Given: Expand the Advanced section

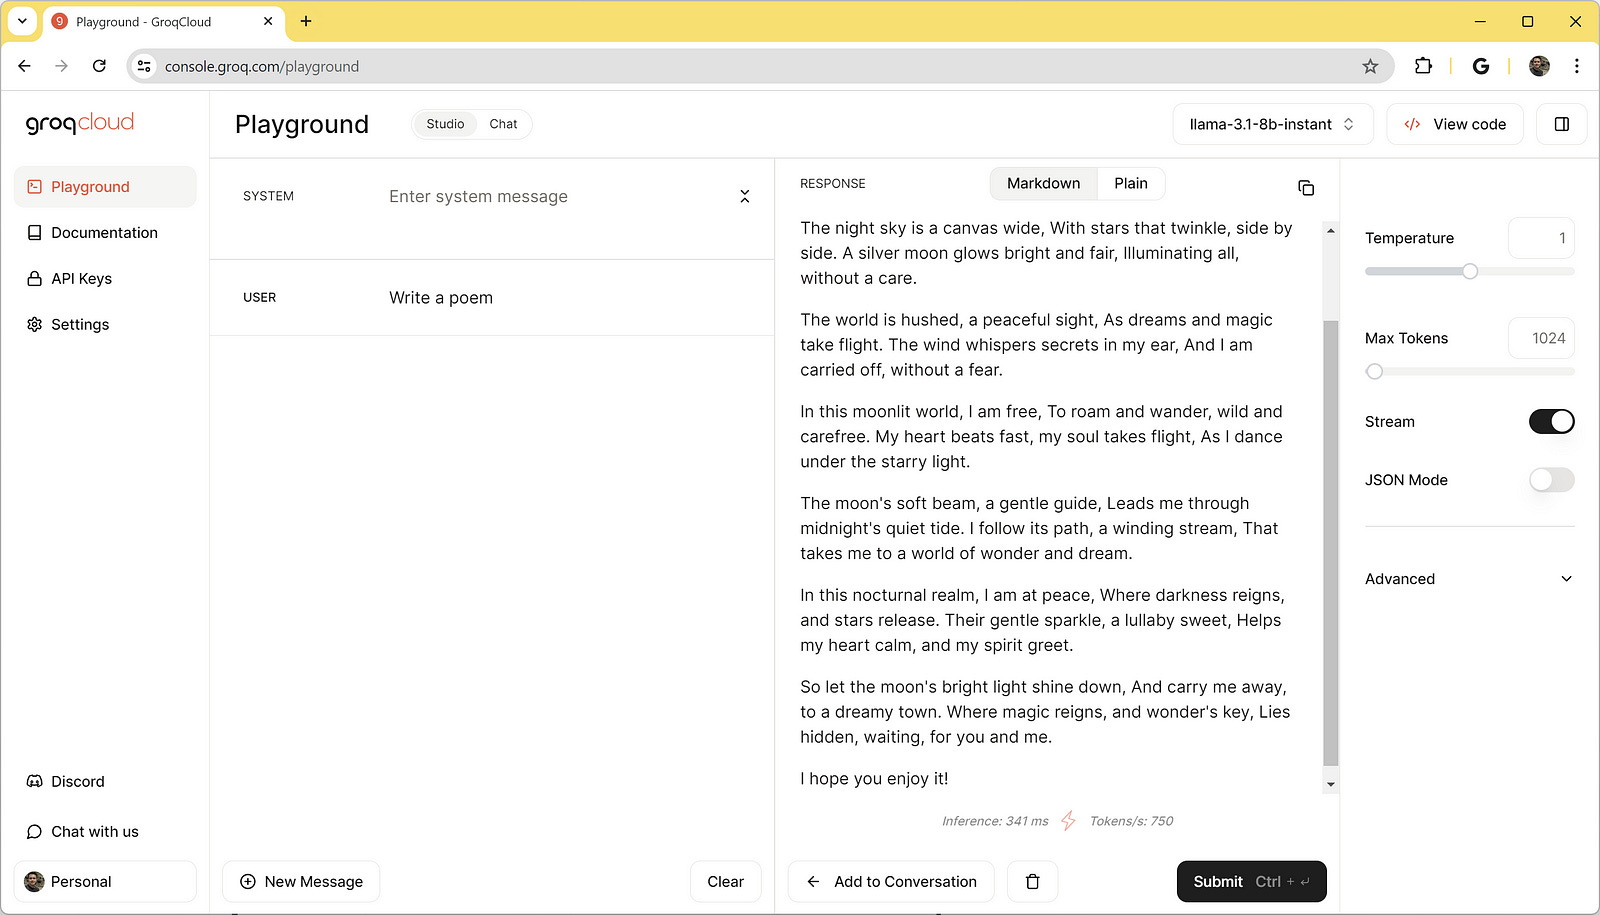Looking at the screenshot, I should click(1469, 579).
